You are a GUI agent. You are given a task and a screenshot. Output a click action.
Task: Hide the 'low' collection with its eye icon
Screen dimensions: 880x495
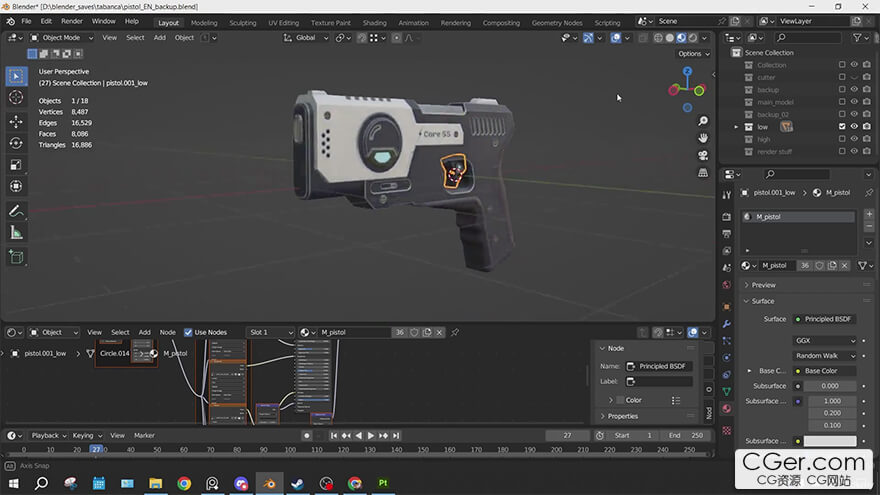coord(854,127)
